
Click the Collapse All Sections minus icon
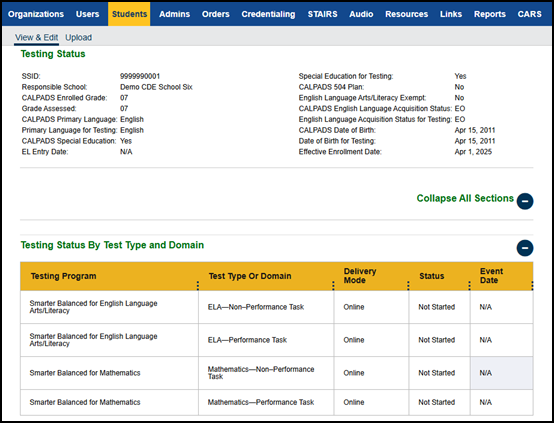(525, 201)
